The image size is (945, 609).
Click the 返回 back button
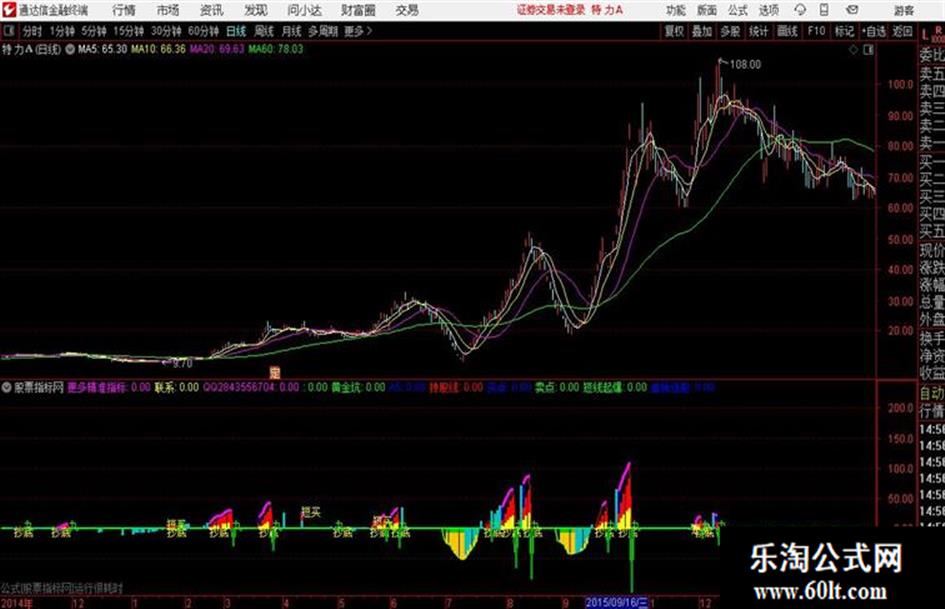pos(902,31)
